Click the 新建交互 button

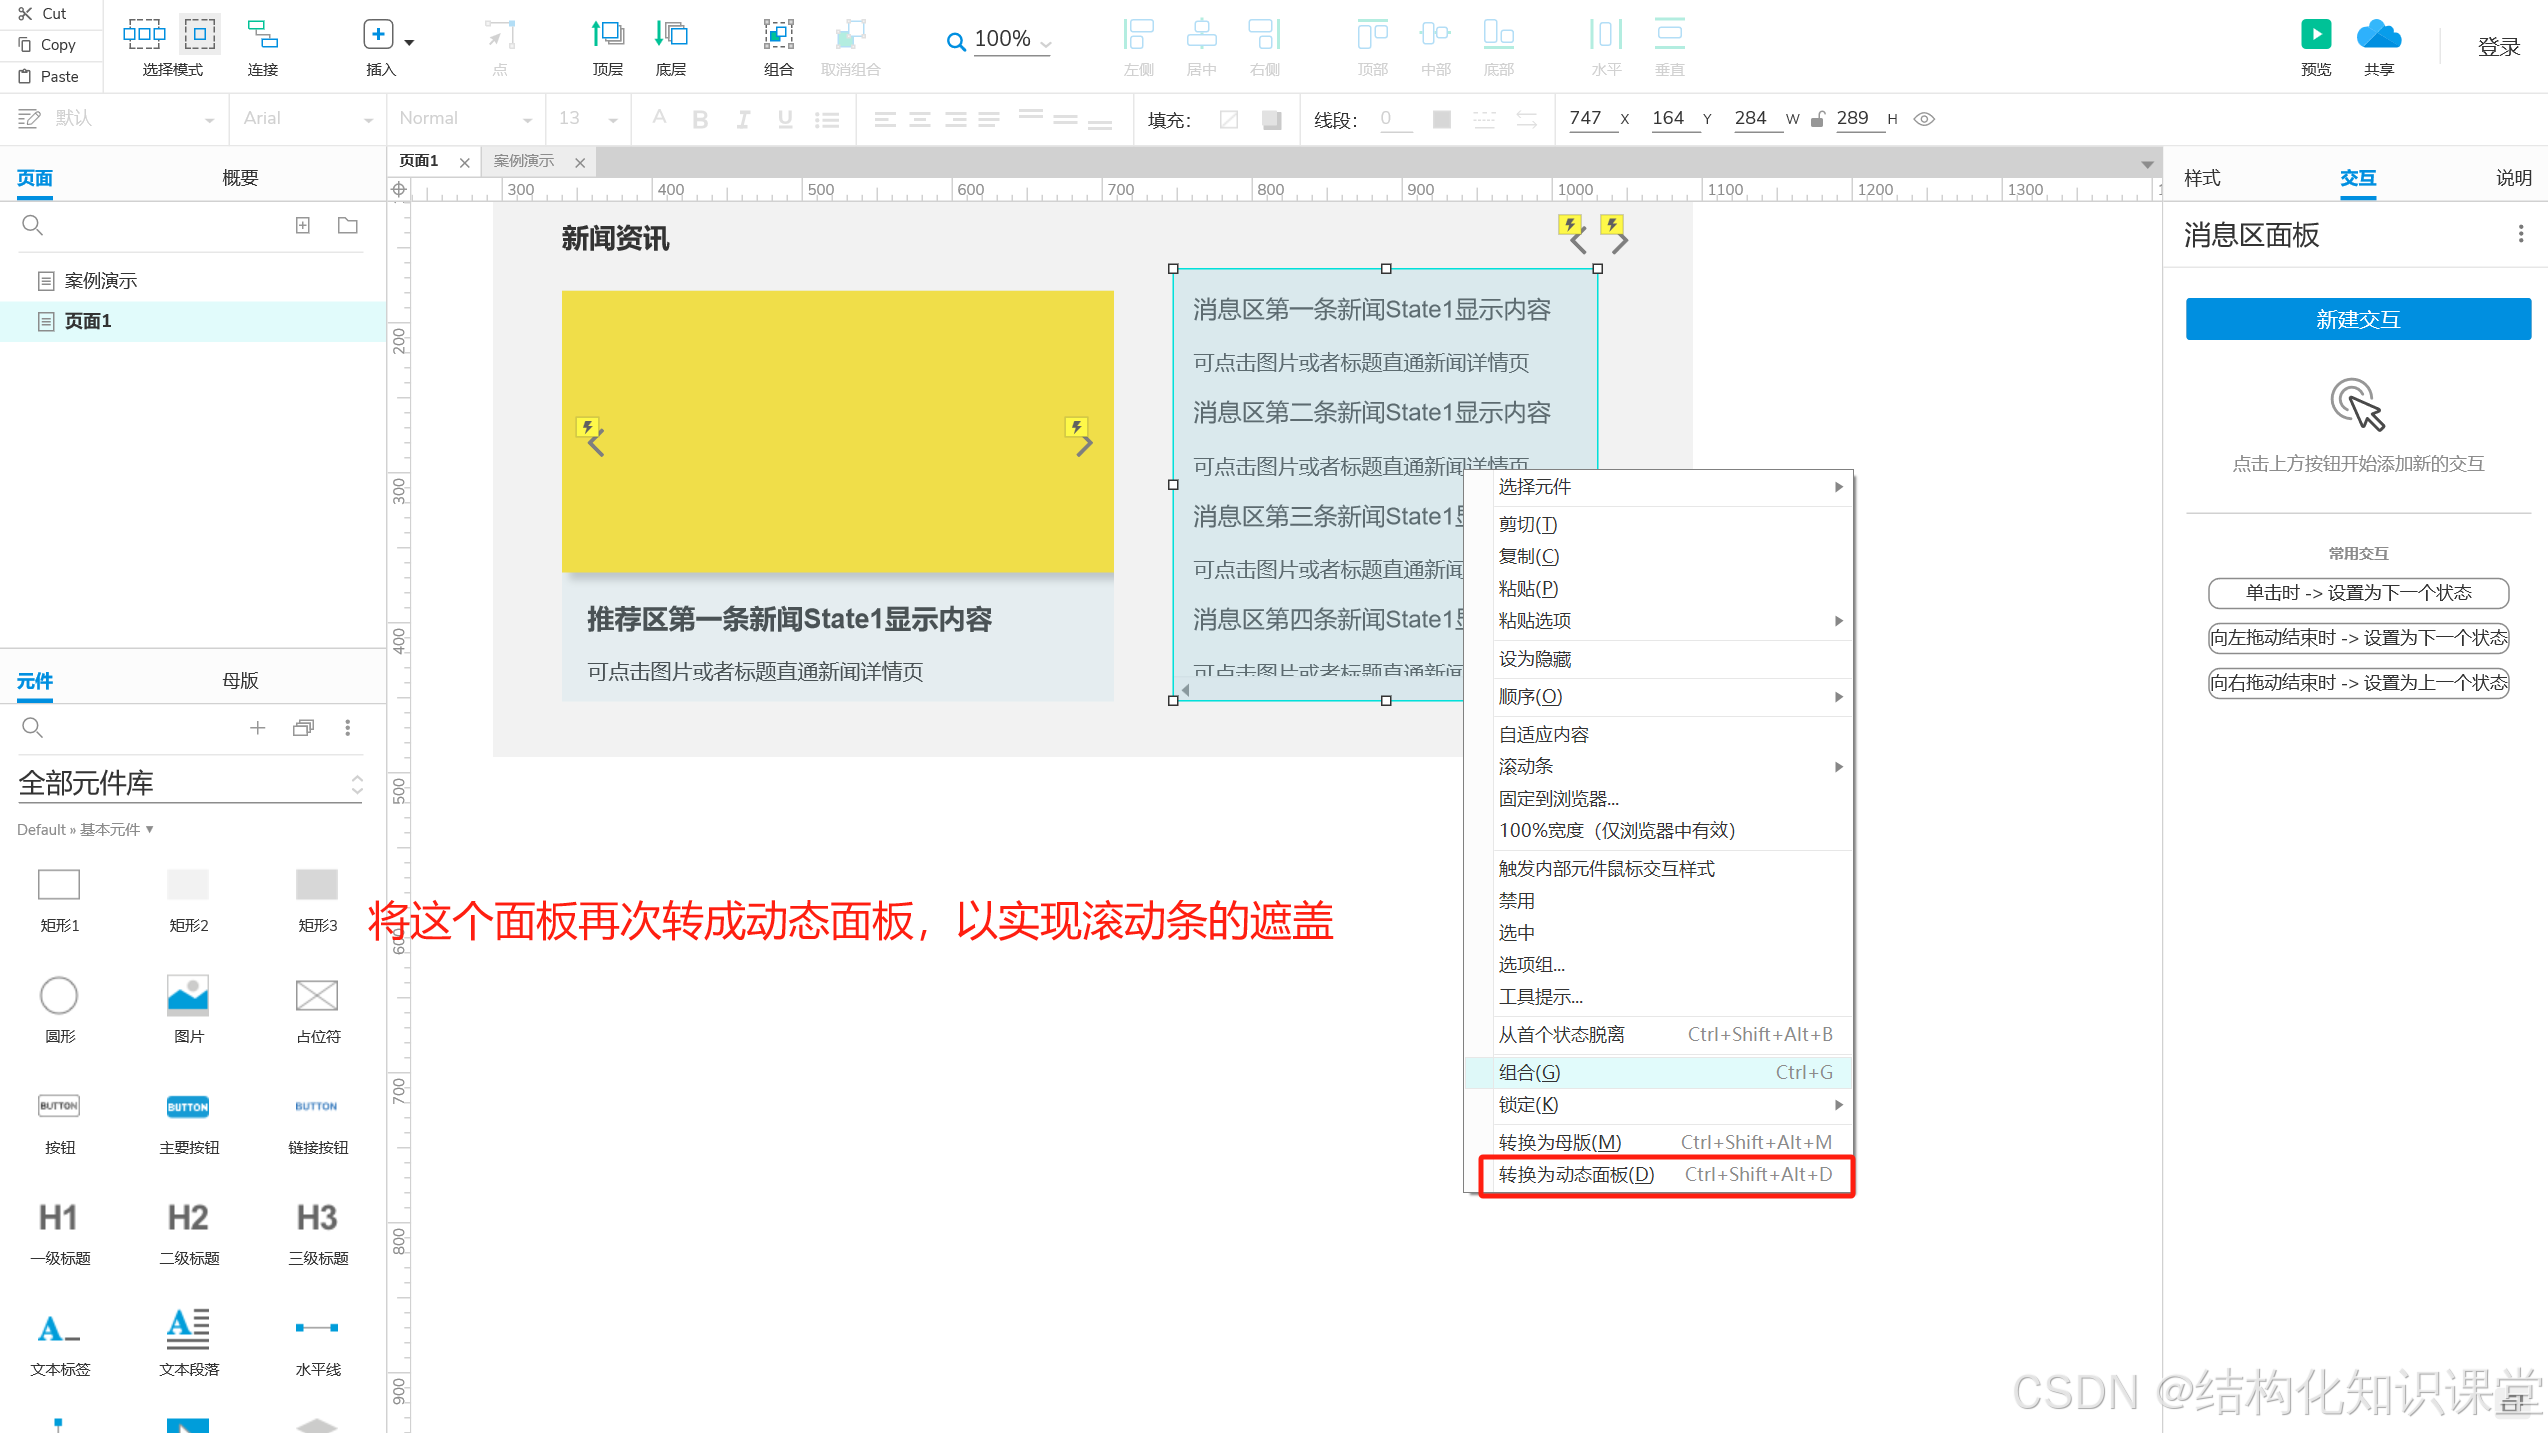2358,320
